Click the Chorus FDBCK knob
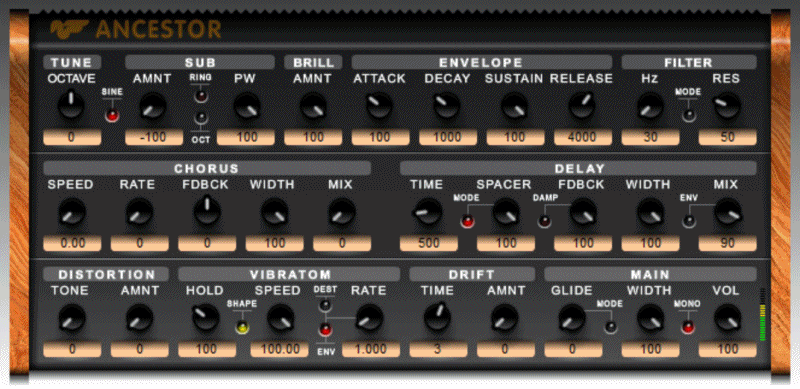This screenshot has width=800, height=389. tap(207, 211)
